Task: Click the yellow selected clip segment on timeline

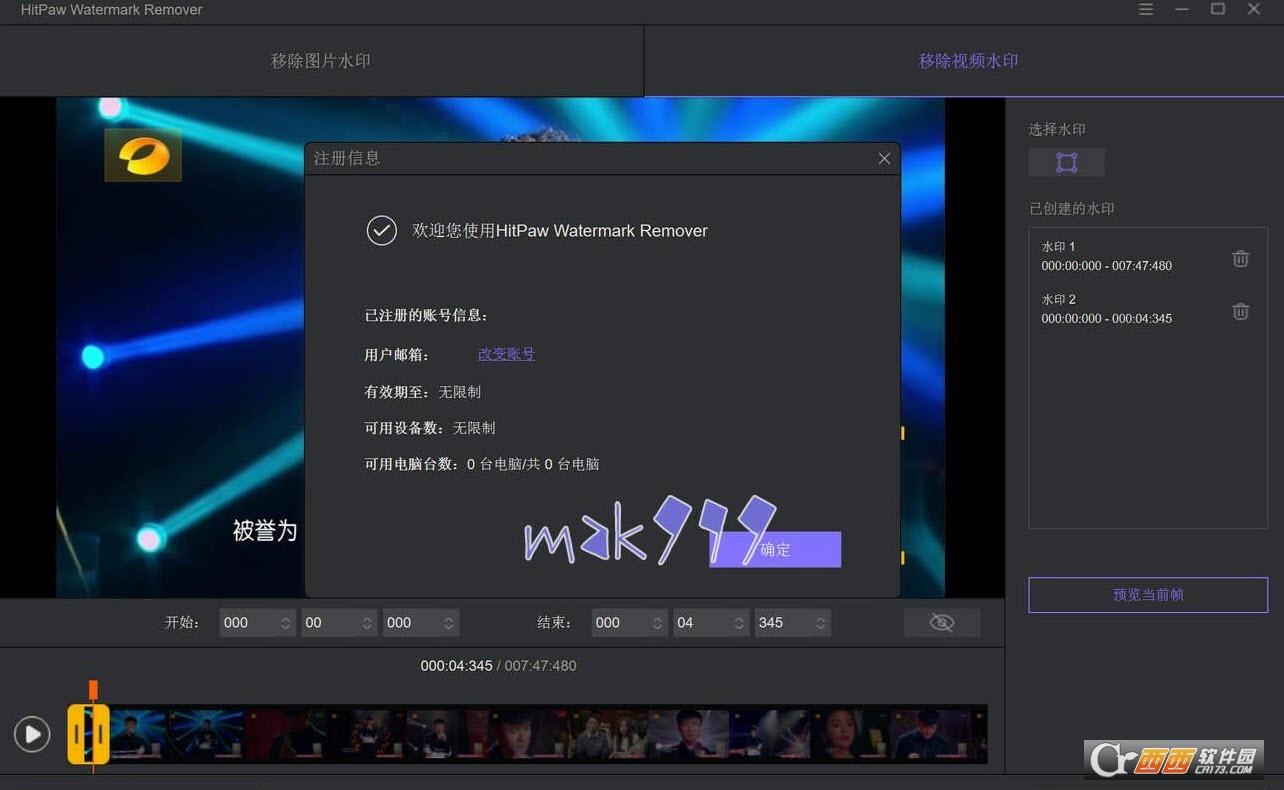Action: (88, 735)
